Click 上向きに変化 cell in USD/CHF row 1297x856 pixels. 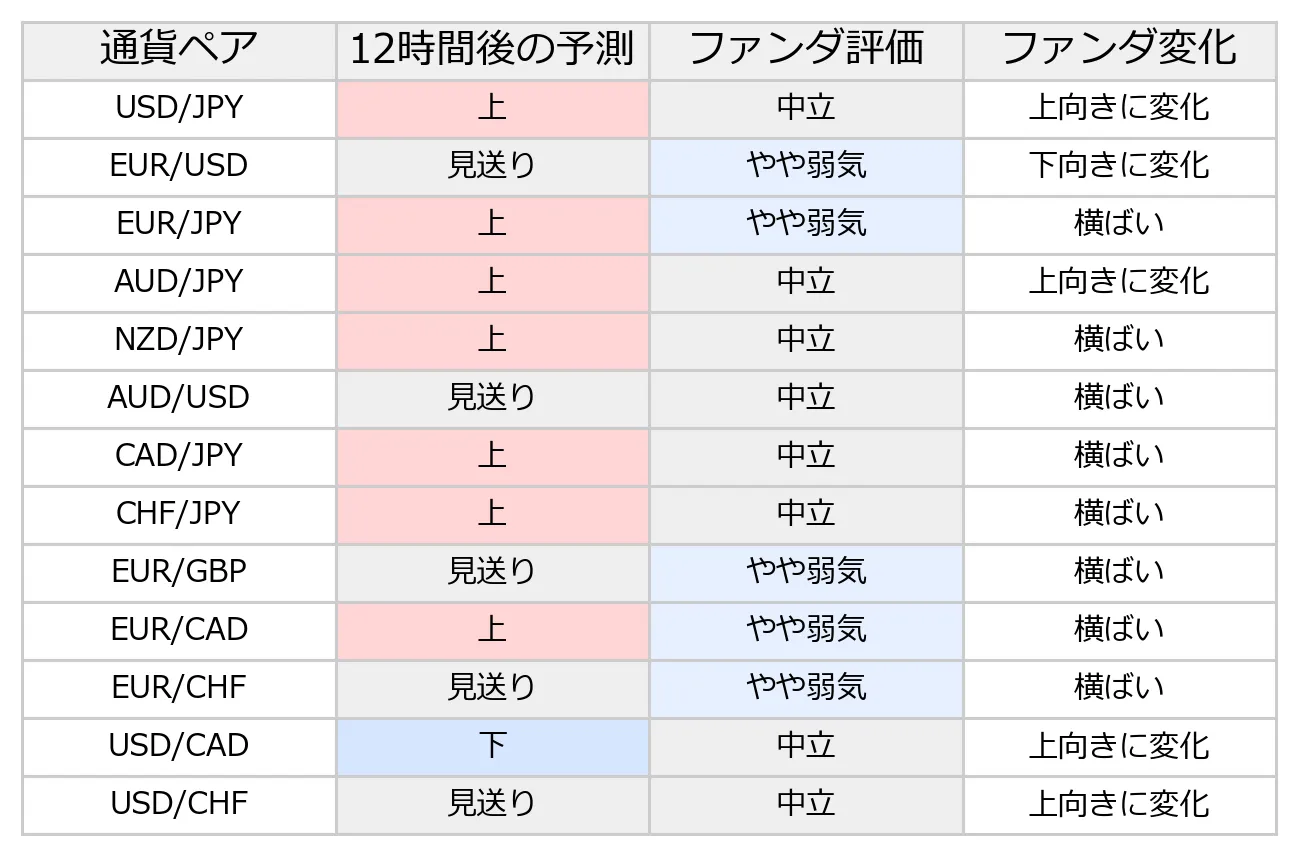point(1120,805)
